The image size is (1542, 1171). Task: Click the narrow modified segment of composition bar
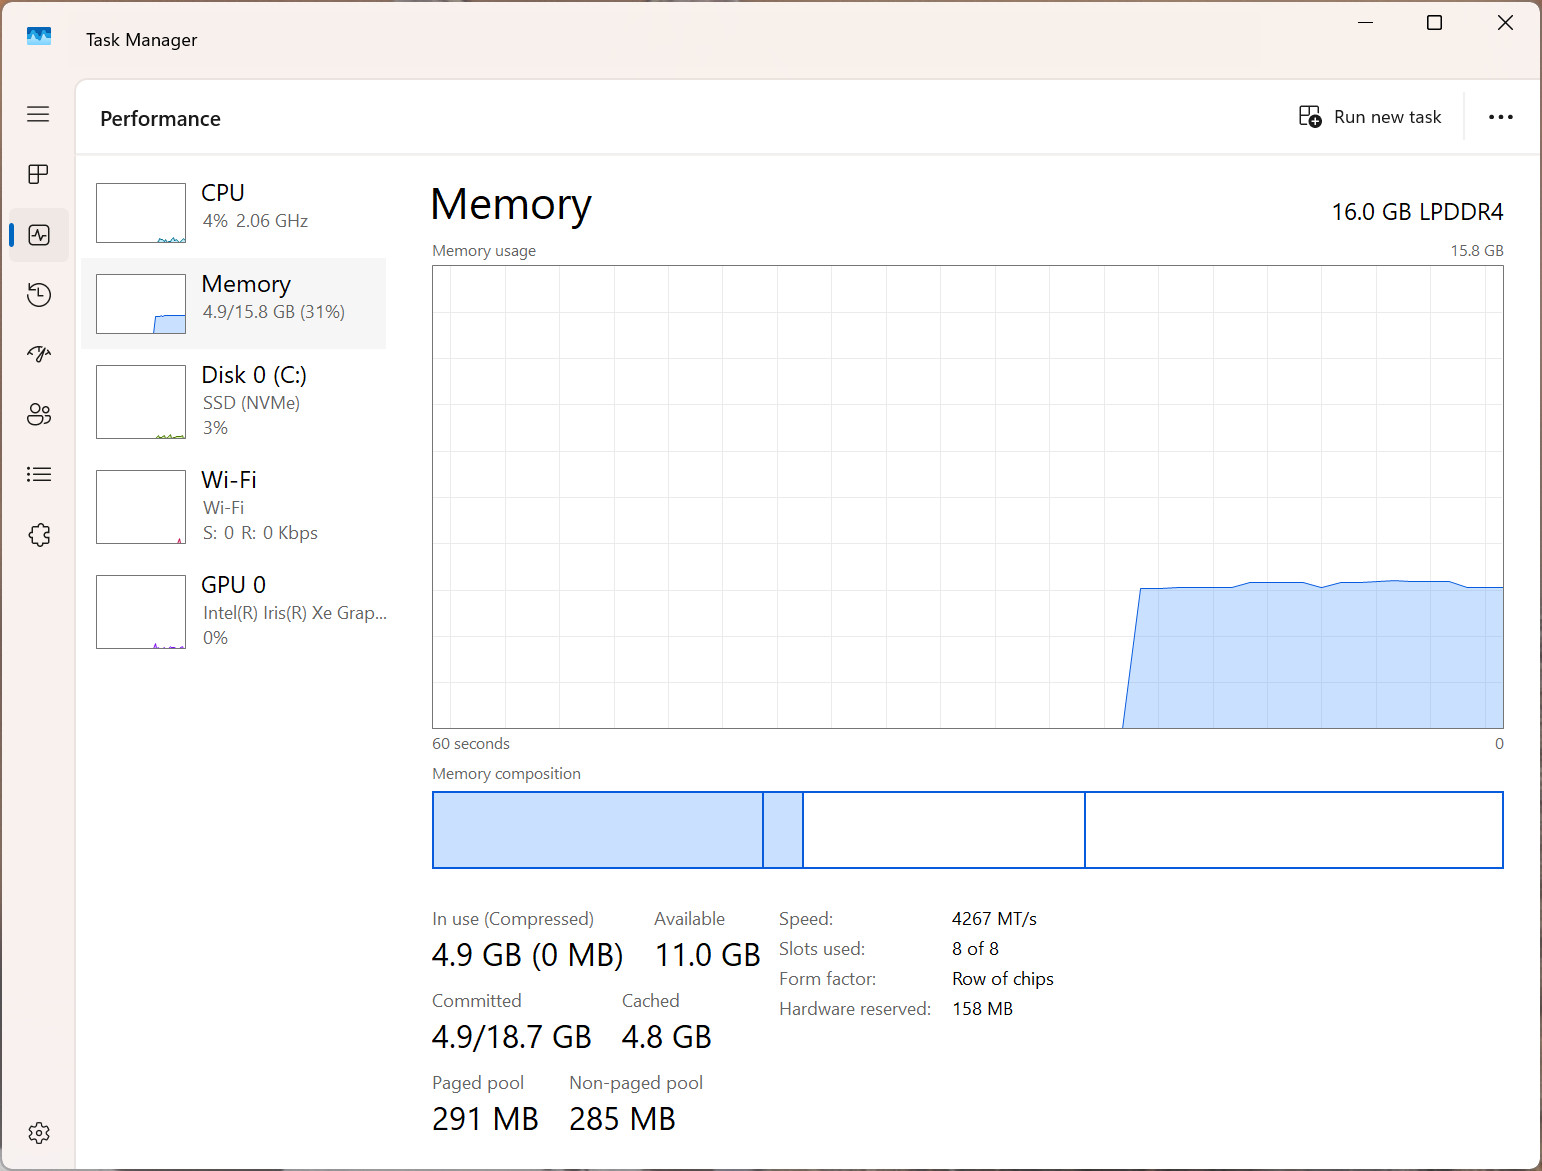coord(783,830)
